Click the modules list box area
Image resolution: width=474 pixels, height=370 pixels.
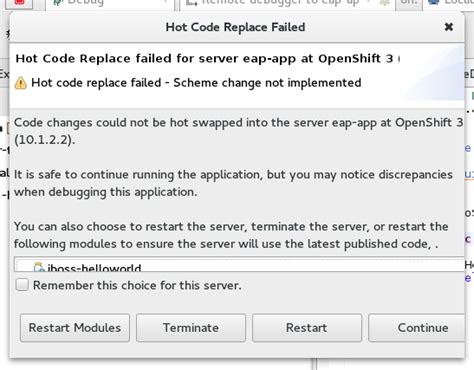click(239, 264)
